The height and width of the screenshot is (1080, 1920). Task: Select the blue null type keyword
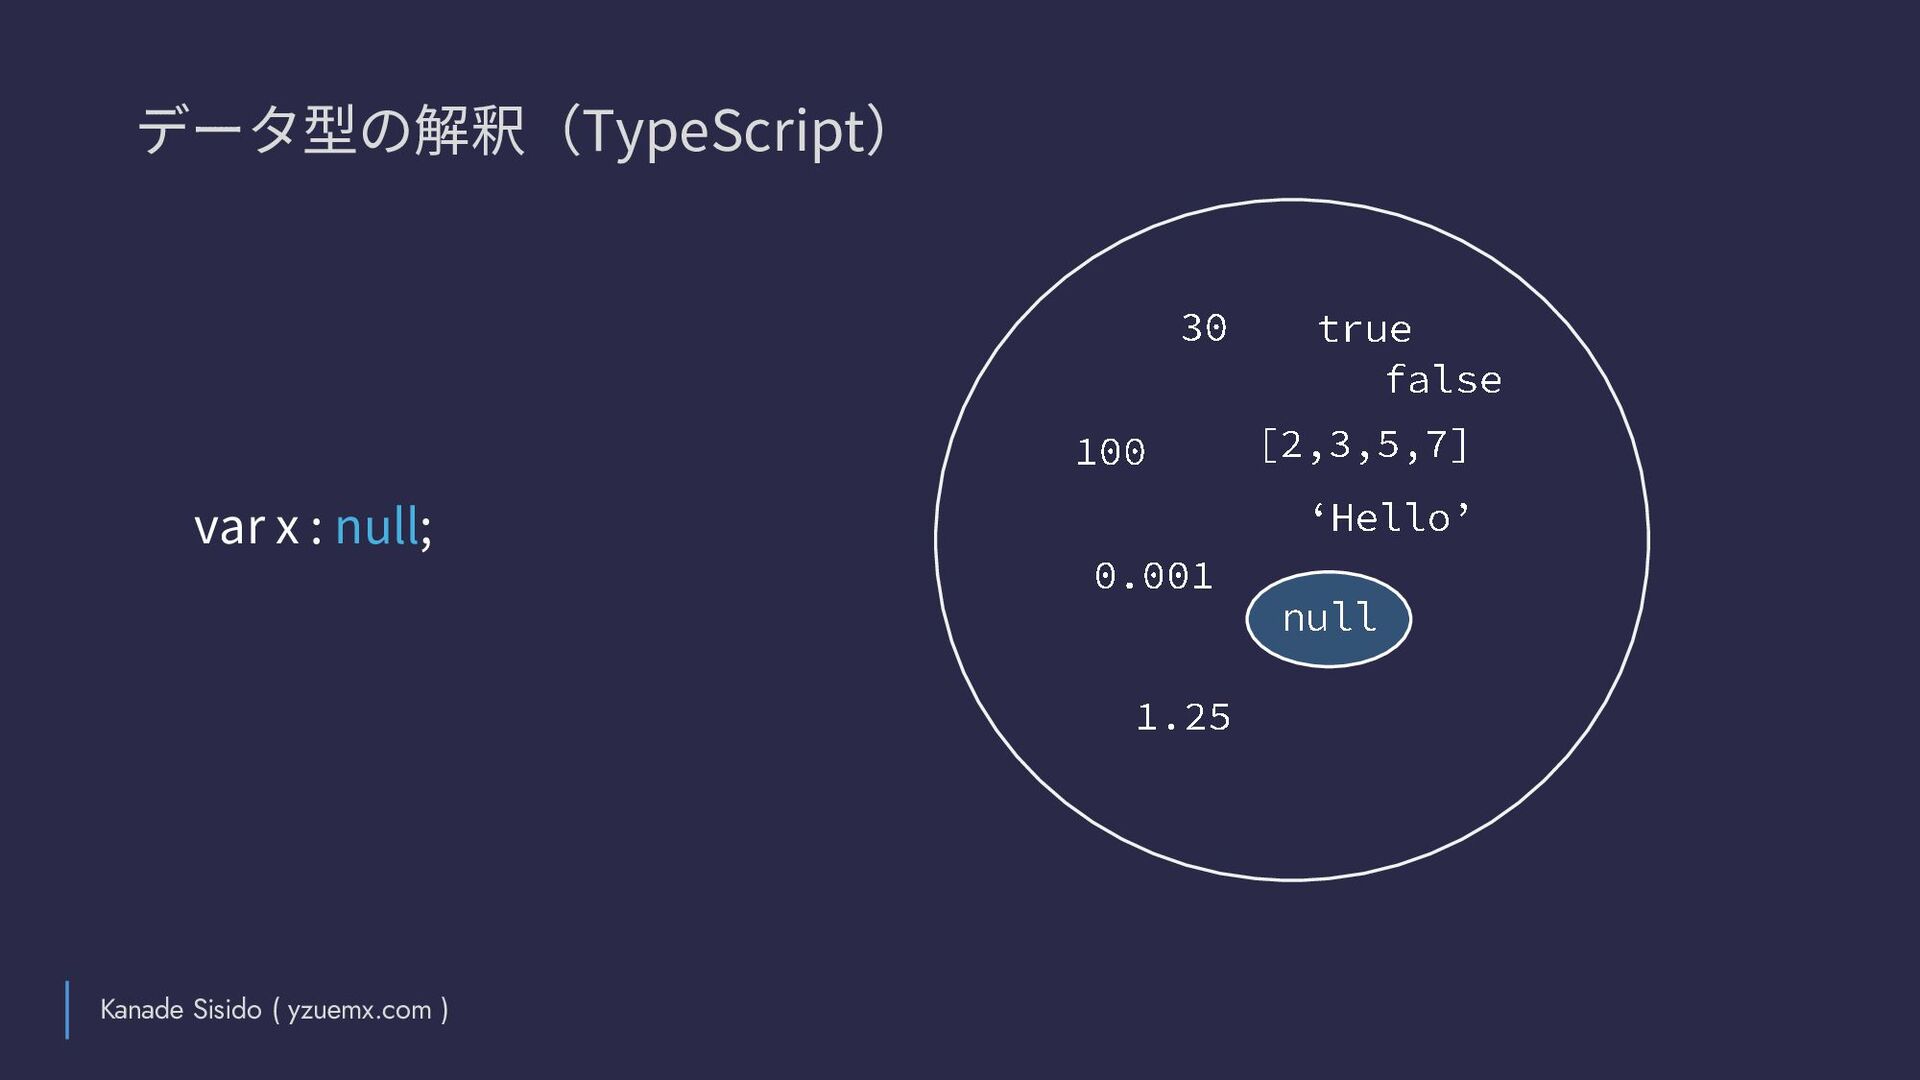coord(376,526)
